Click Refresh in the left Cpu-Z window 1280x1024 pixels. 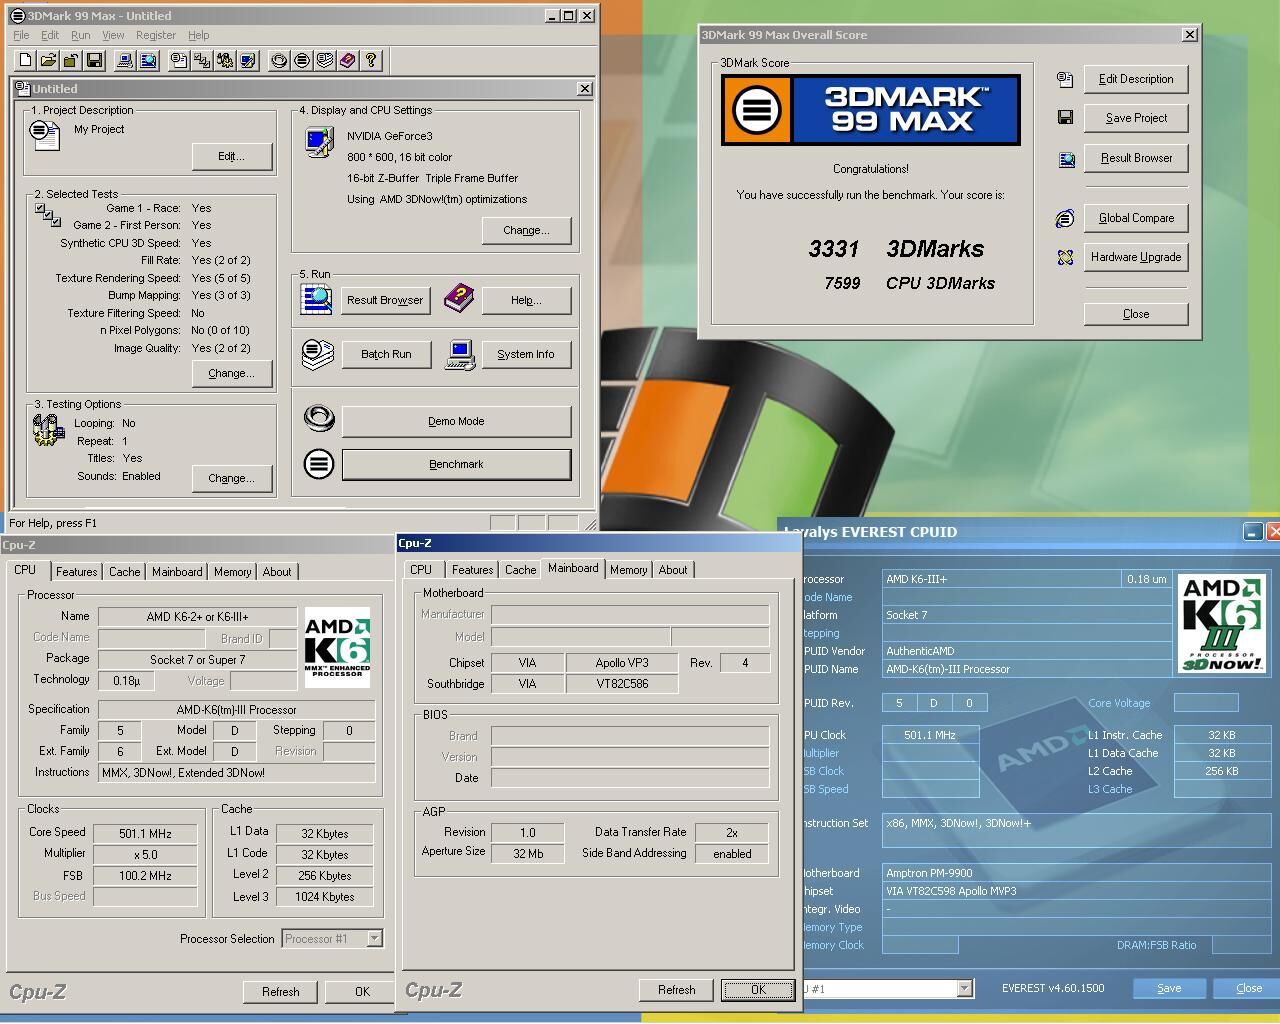[281, 992]
